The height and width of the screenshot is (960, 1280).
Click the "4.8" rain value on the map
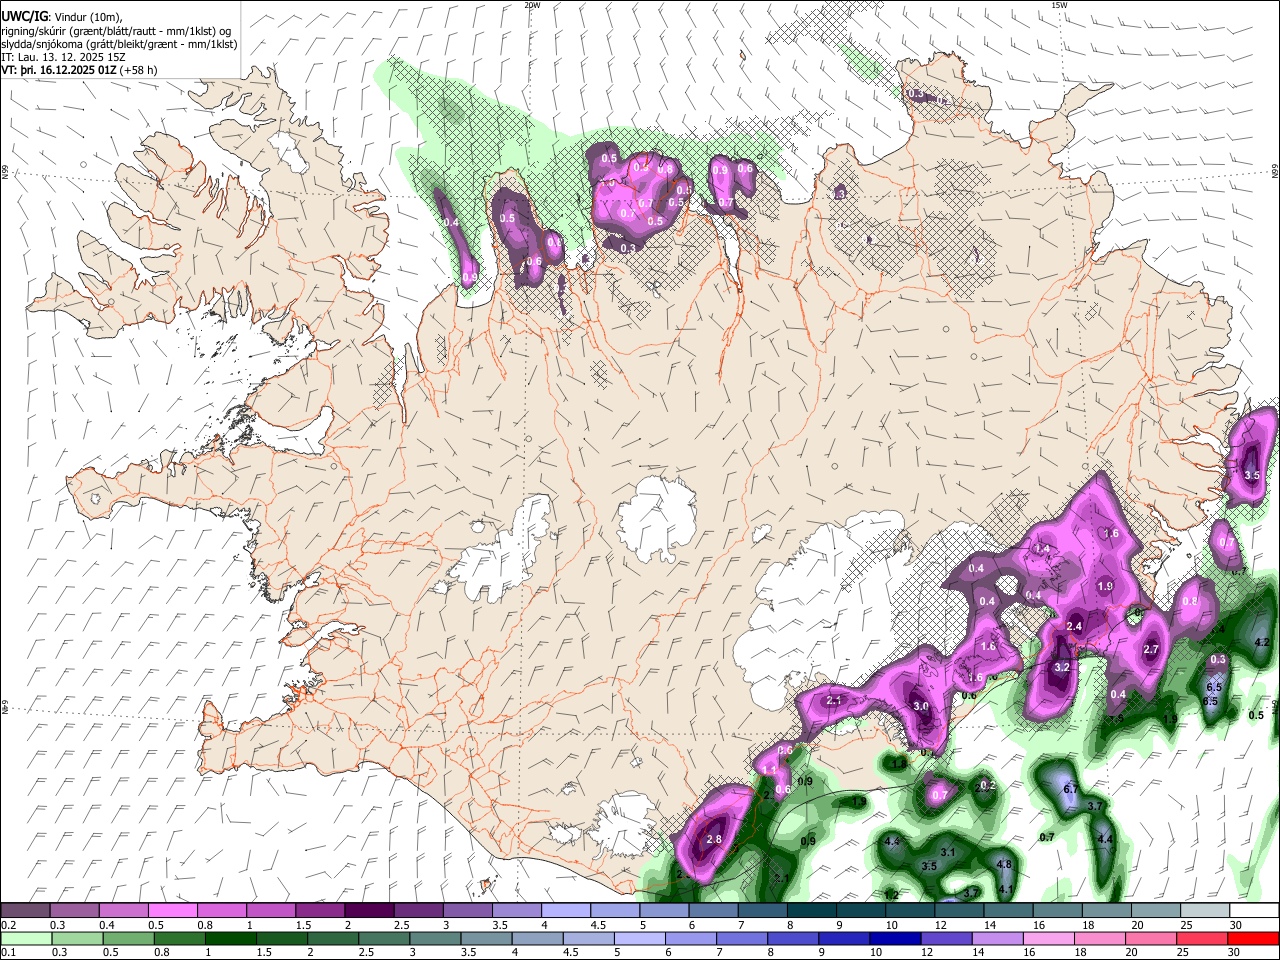click(1004, 865)
